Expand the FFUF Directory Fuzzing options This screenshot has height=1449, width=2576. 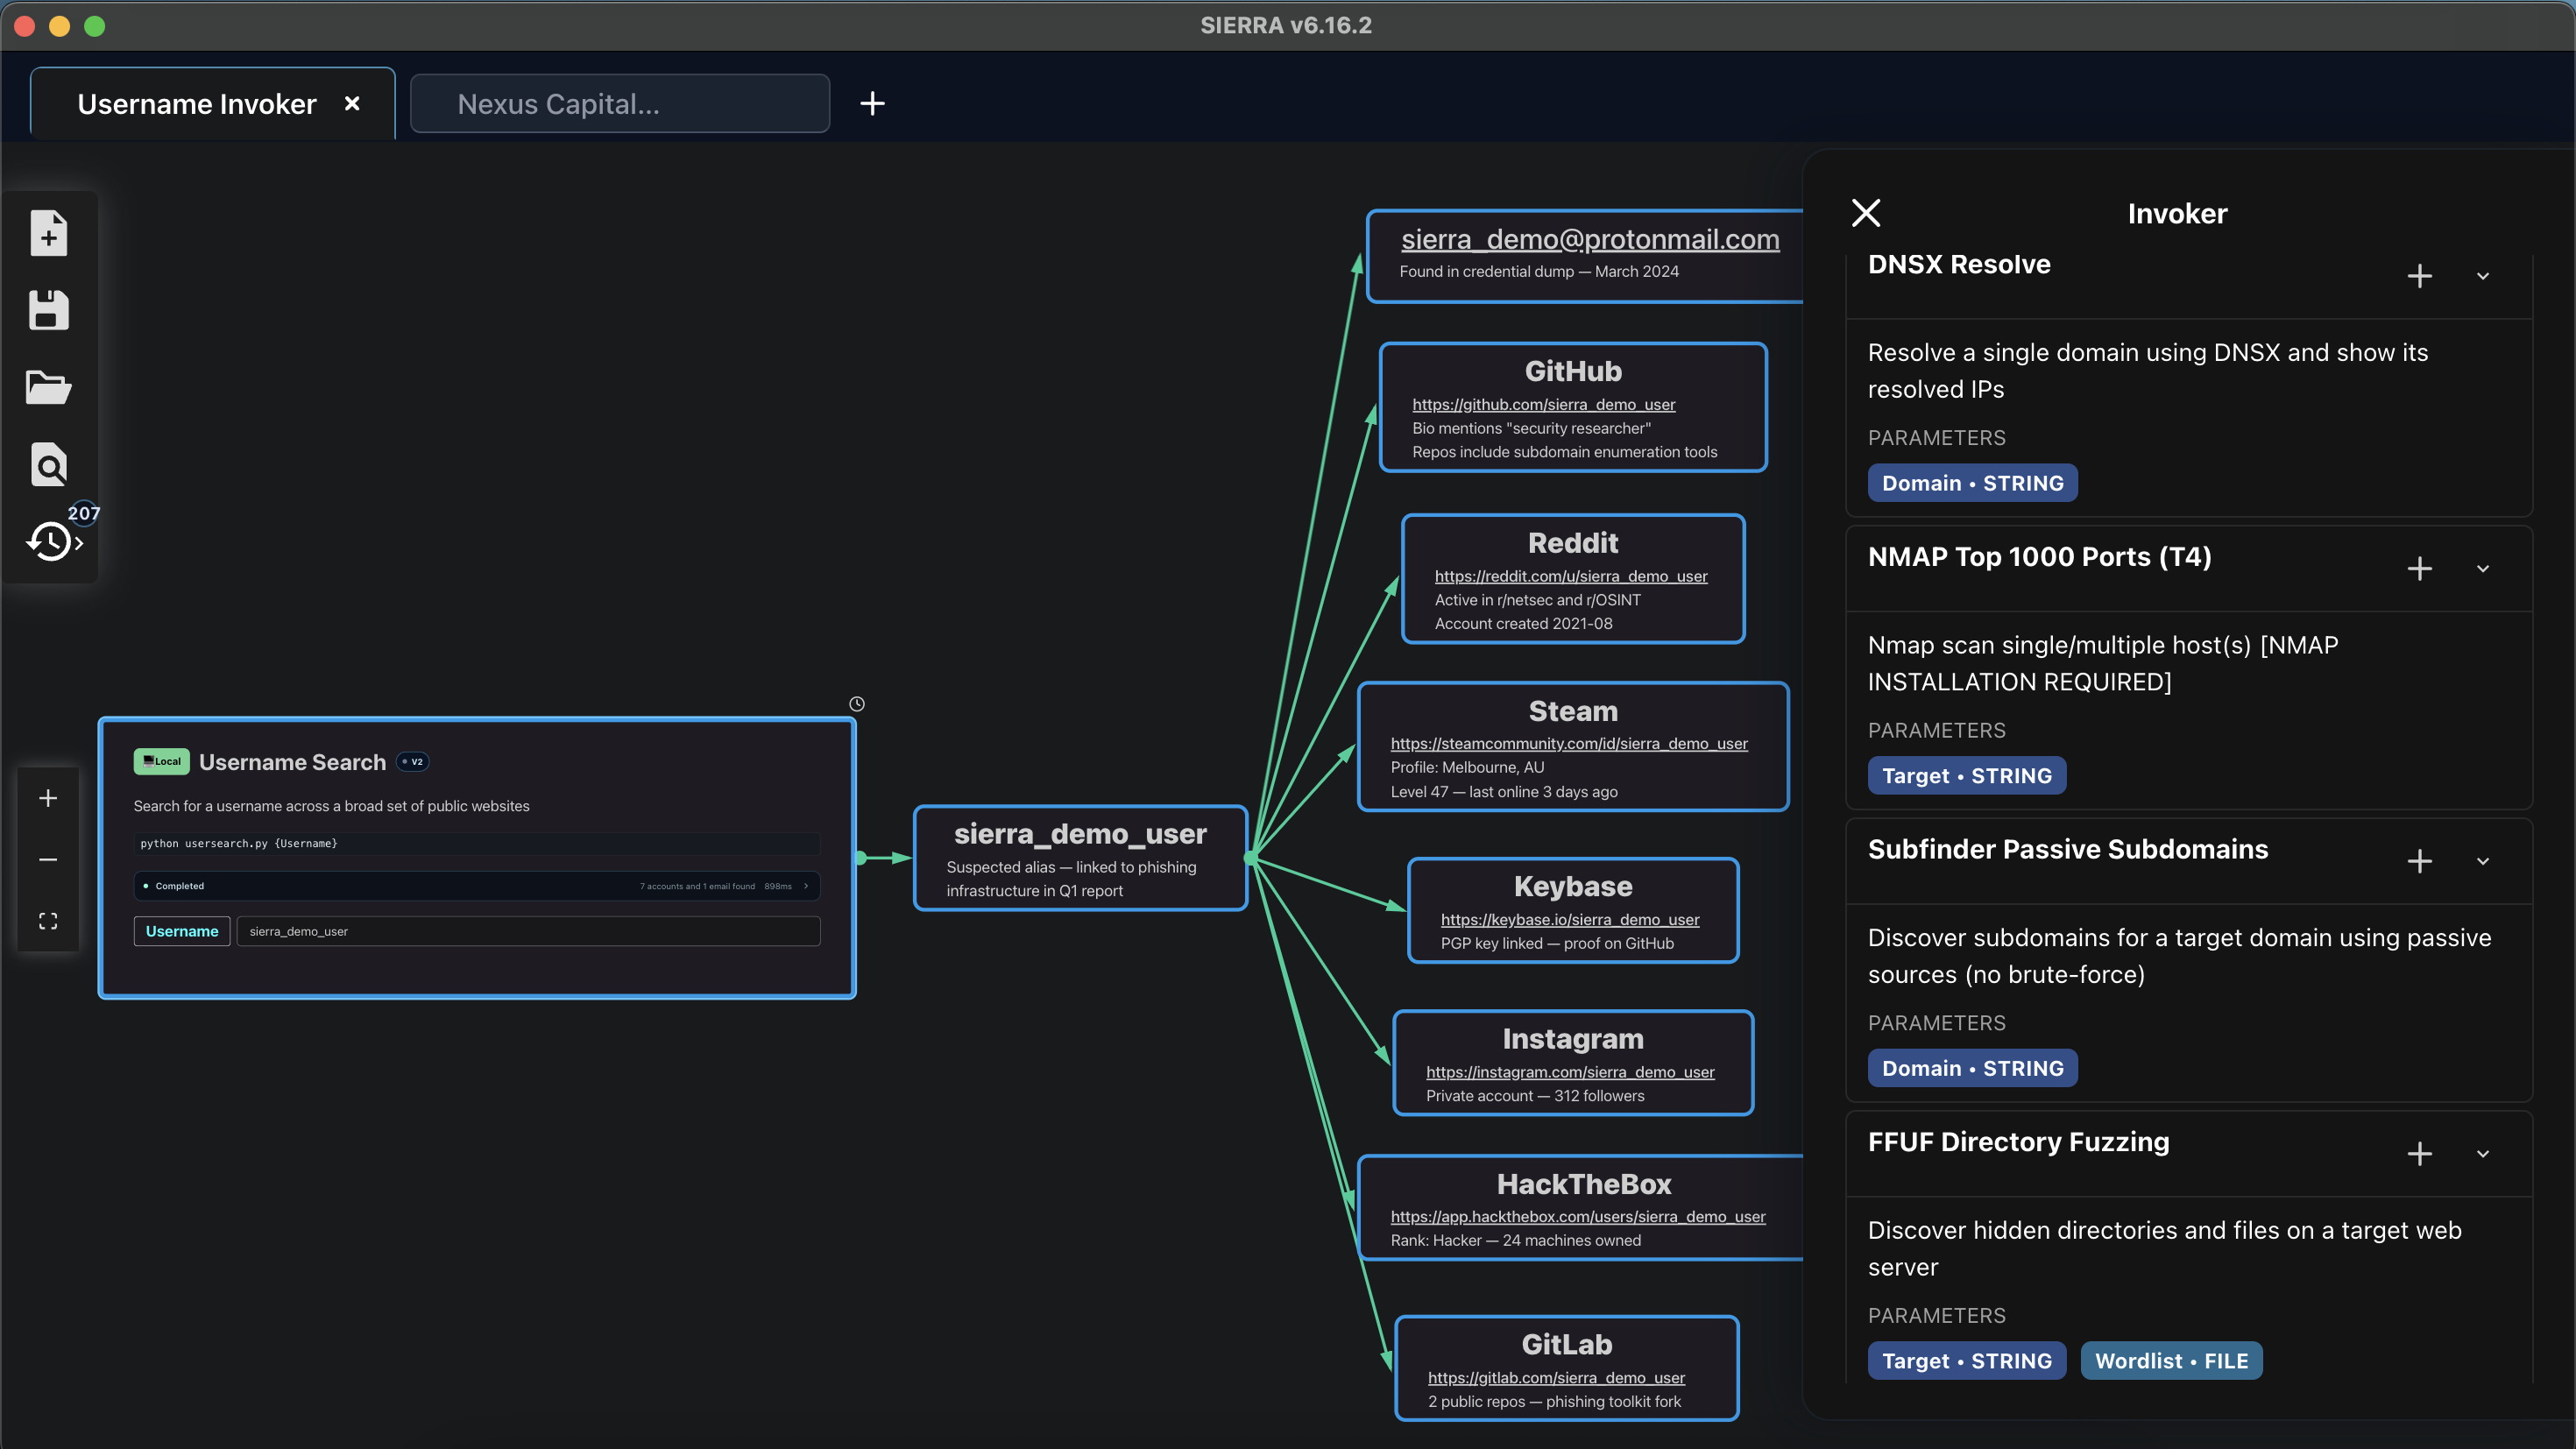pyautogui.click(x=2484, y=1154)
